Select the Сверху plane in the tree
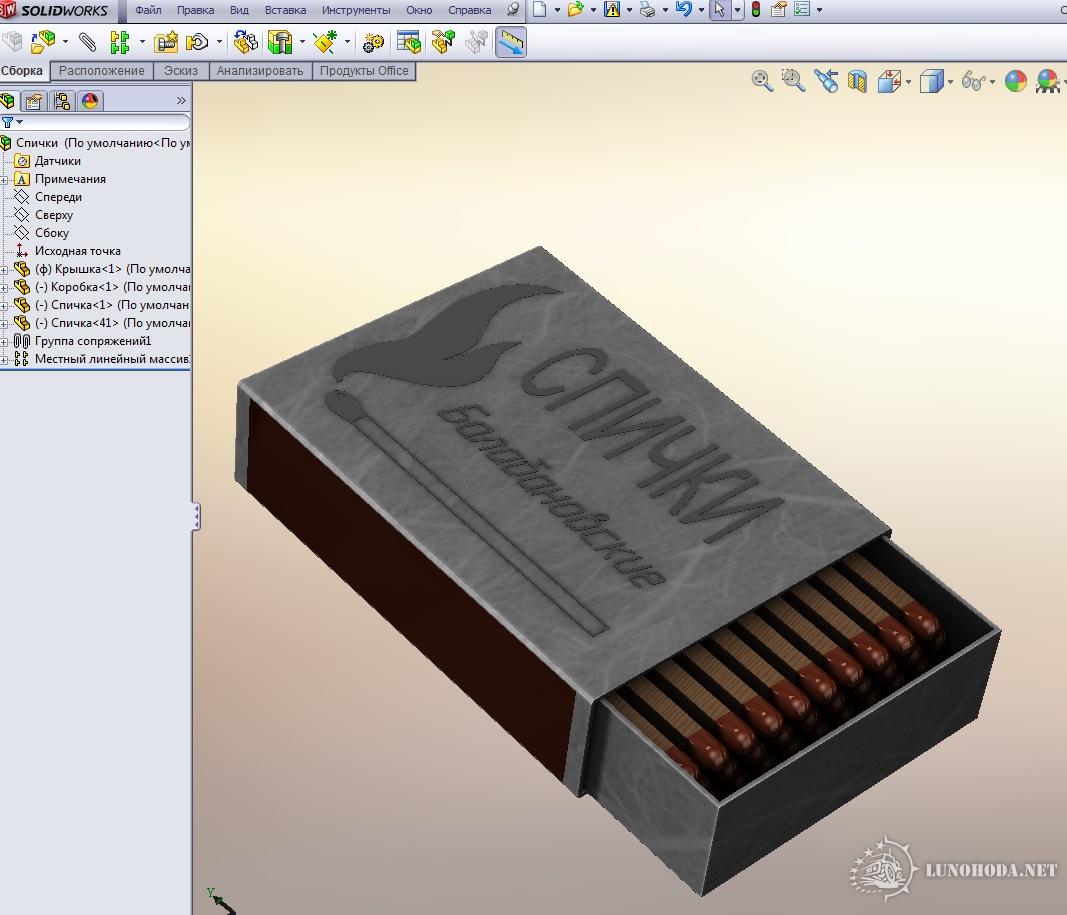1067x915 pixels. coord(54,215)
